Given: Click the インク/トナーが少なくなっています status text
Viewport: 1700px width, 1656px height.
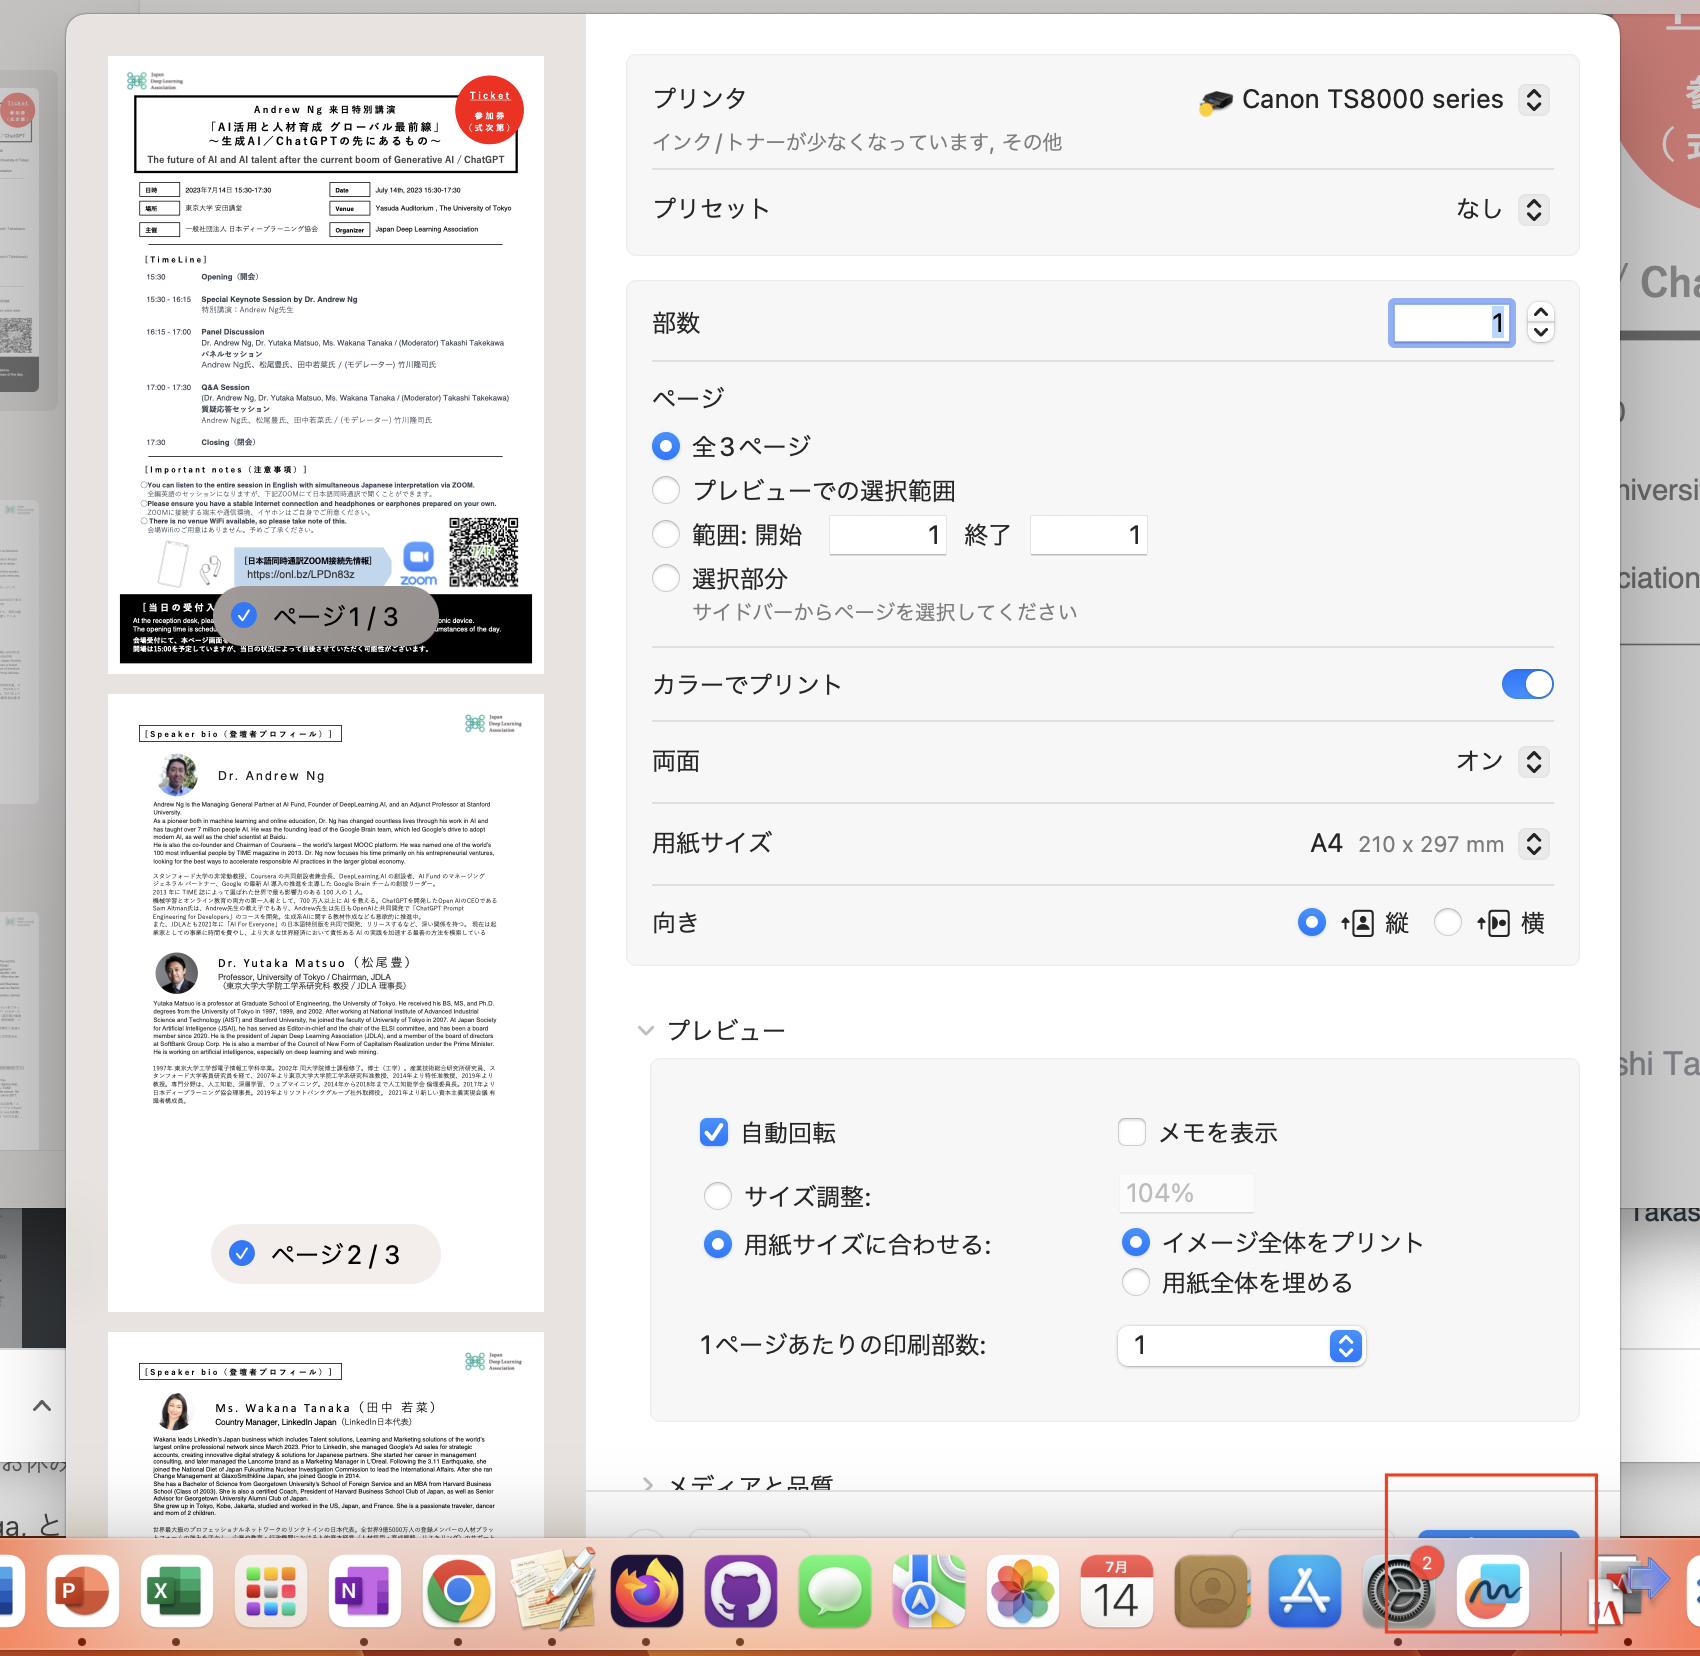Looking at the screenshot, I should pyautogui.click(x=857, y=142).
